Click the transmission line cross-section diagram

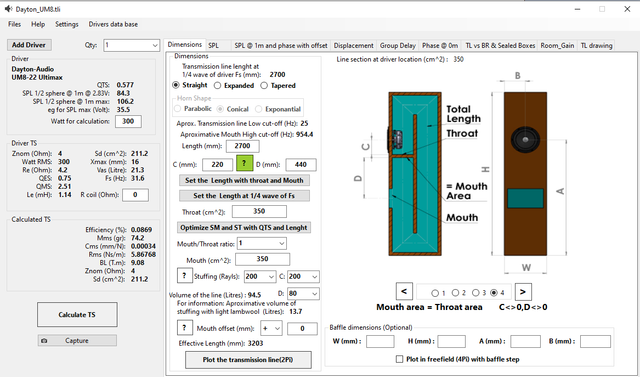[415, 174]
